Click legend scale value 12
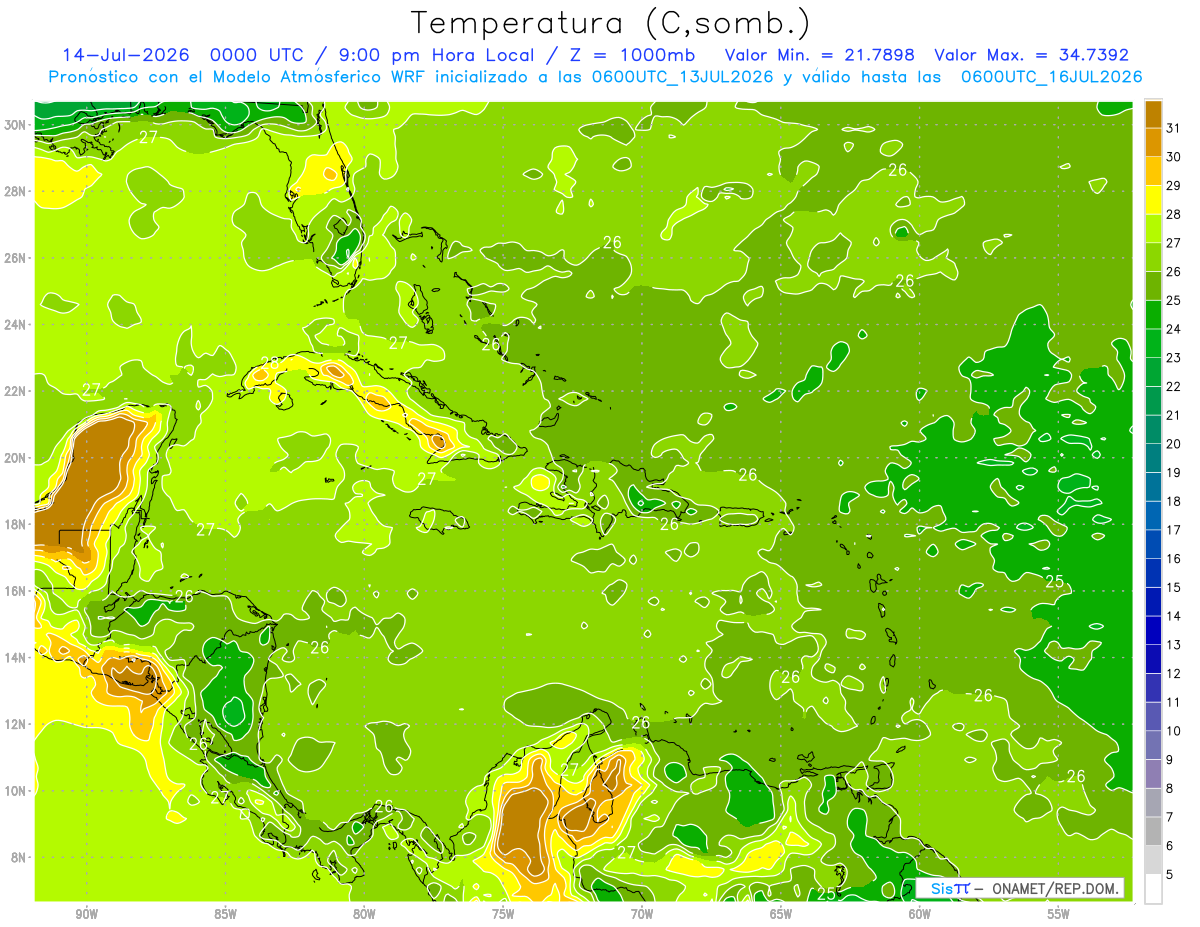1200x927 pixels. pos(1174,674)
